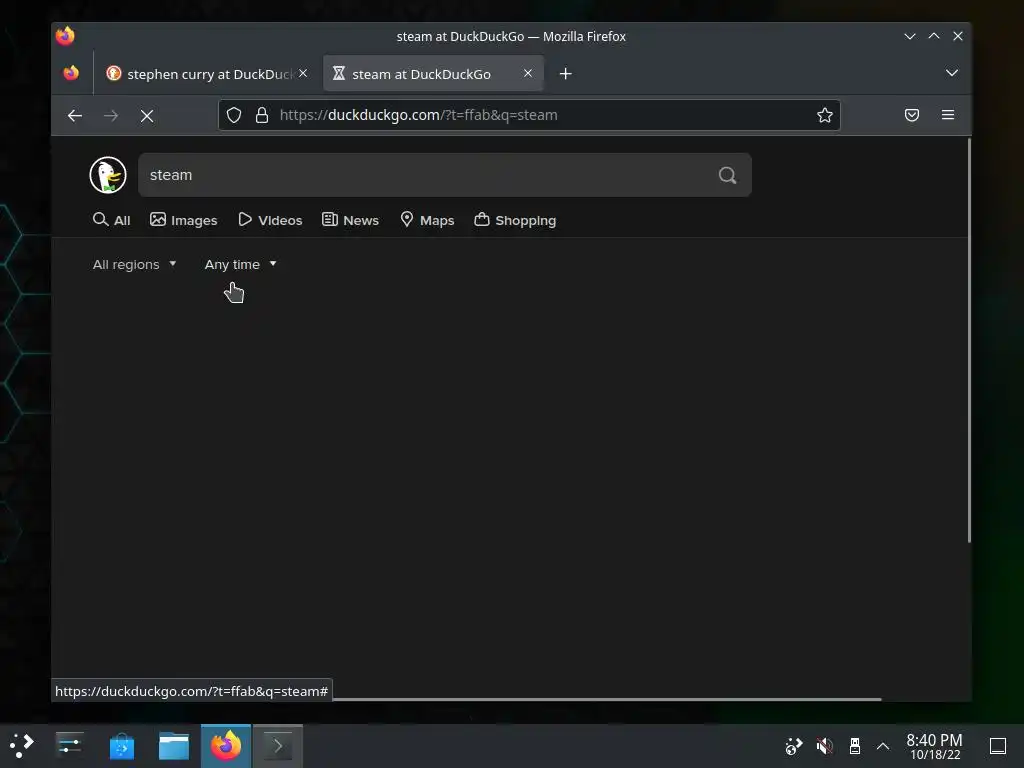Open tracking protection shield icon
Screen dimensions: 1024x768
[x=234, y=116]
